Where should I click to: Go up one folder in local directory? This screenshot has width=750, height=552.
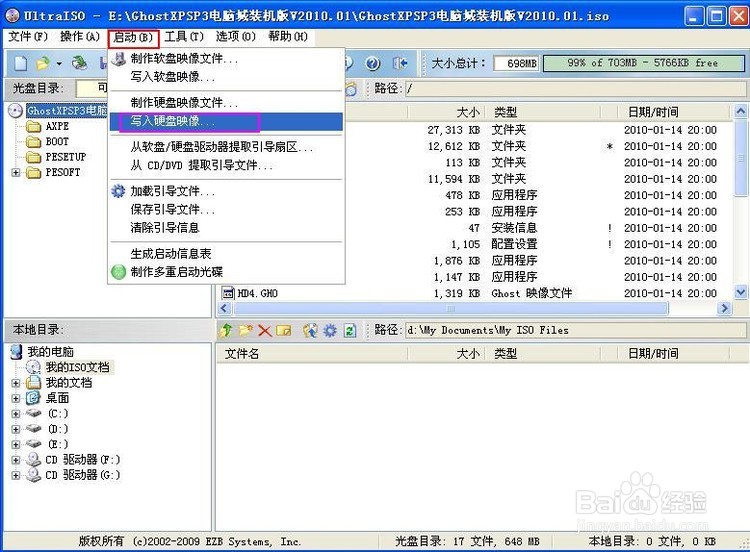pyautogui.click(x=227, y=330)
